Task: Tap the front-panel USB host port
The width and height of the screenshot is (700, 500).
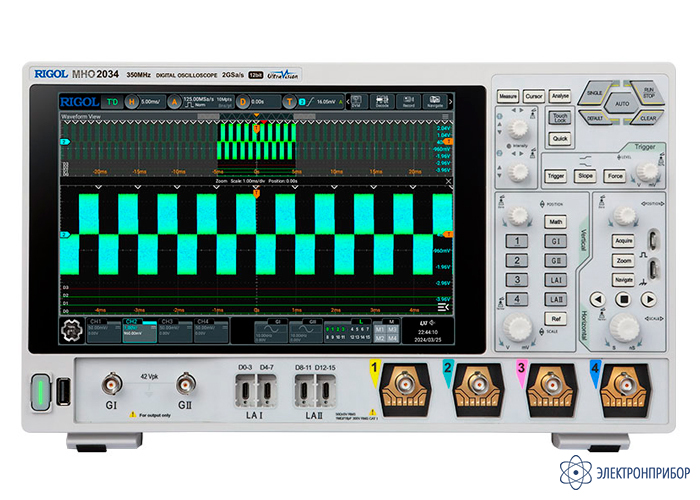Action: tap(63, 392)
